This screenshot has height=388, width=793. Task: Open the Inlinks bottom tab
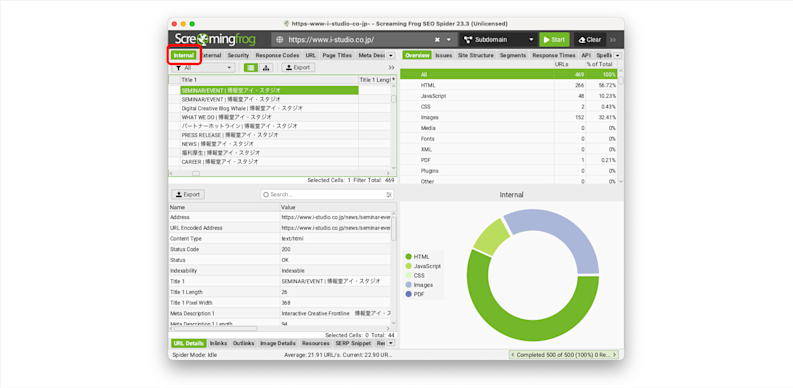click(218, 343)
